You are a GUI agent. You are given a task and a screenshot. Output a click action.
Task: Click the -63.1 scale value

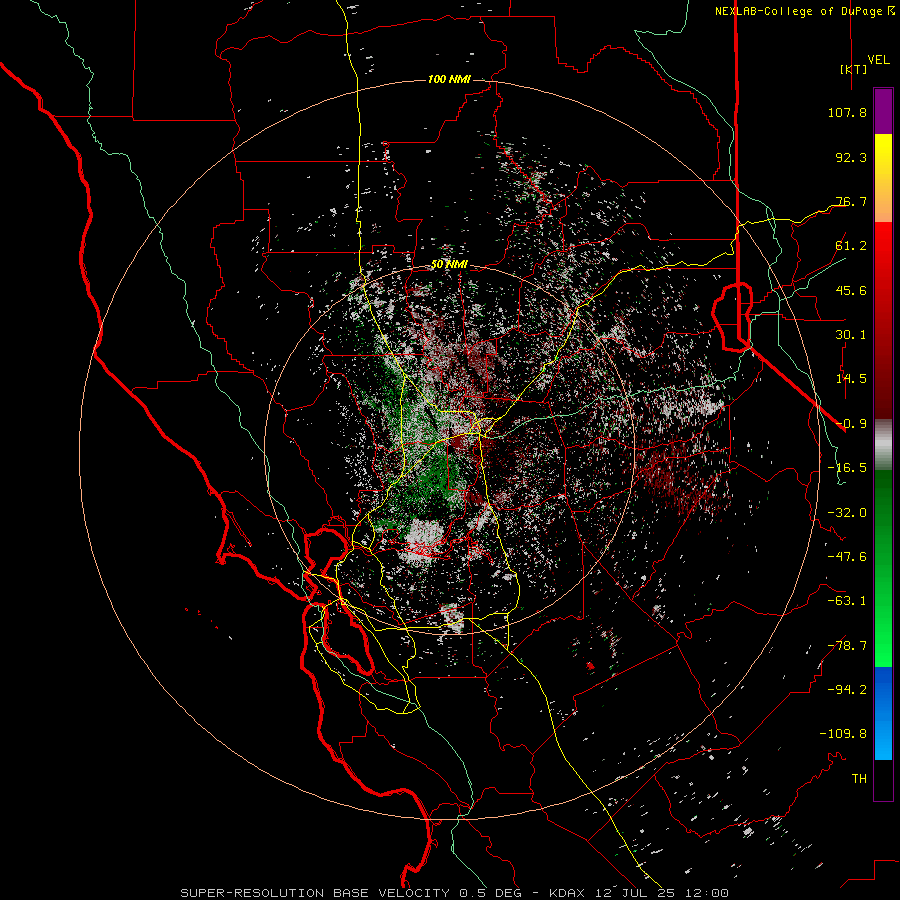(847, 601)
